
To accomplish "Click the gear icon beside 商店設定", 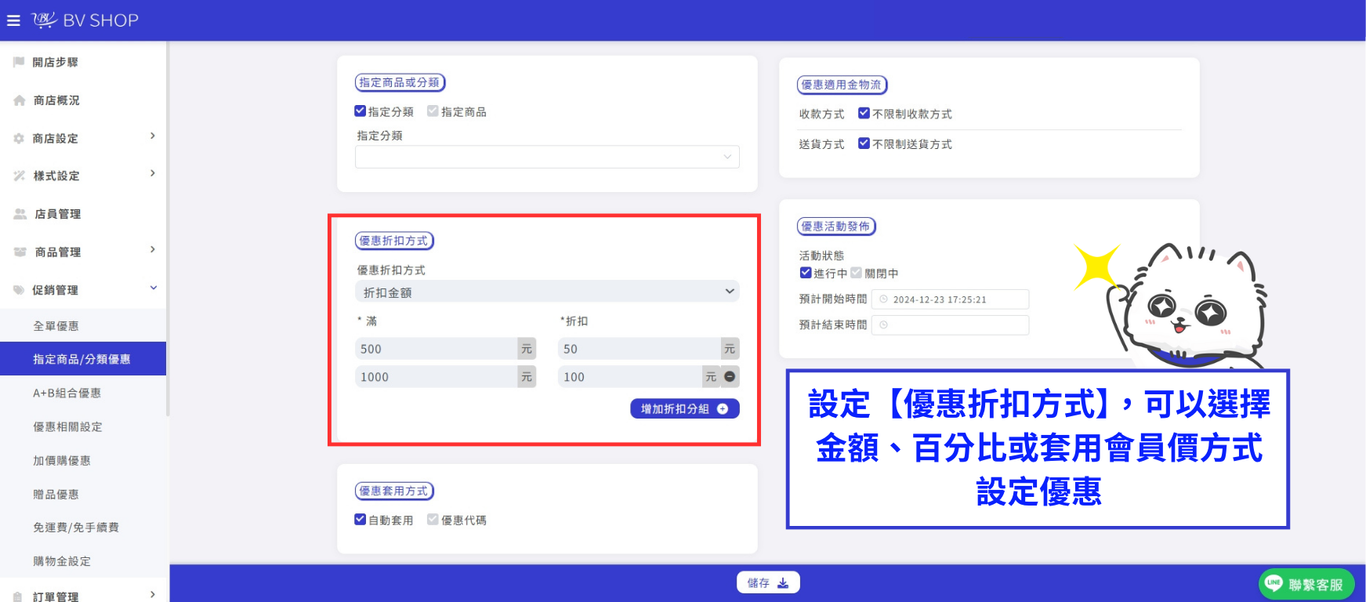I will pyautogui.click(x=18, y=138).
